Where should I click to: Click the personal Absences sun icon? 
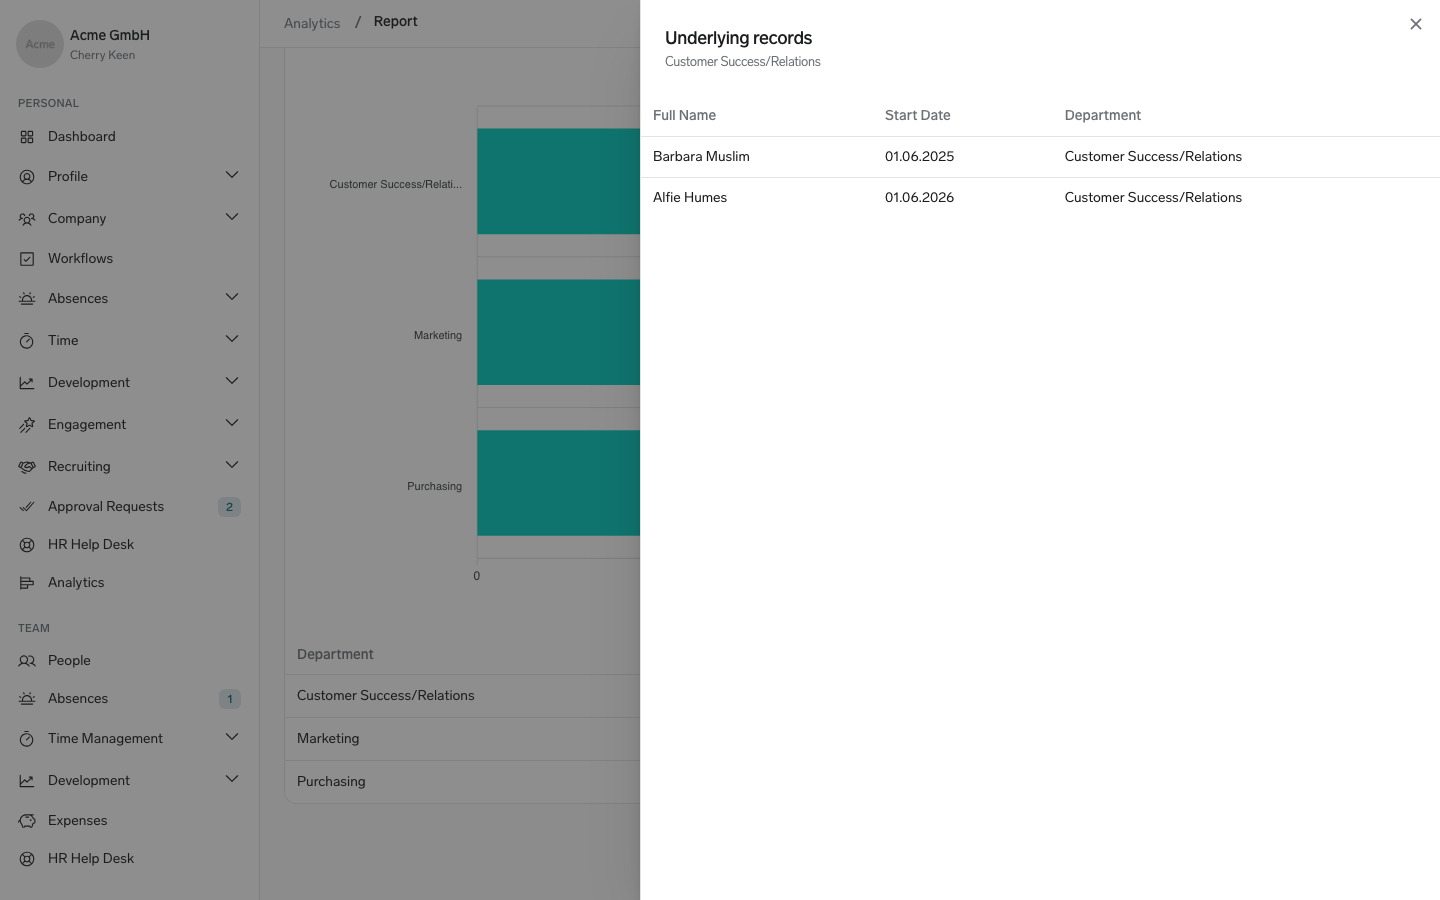27,299
